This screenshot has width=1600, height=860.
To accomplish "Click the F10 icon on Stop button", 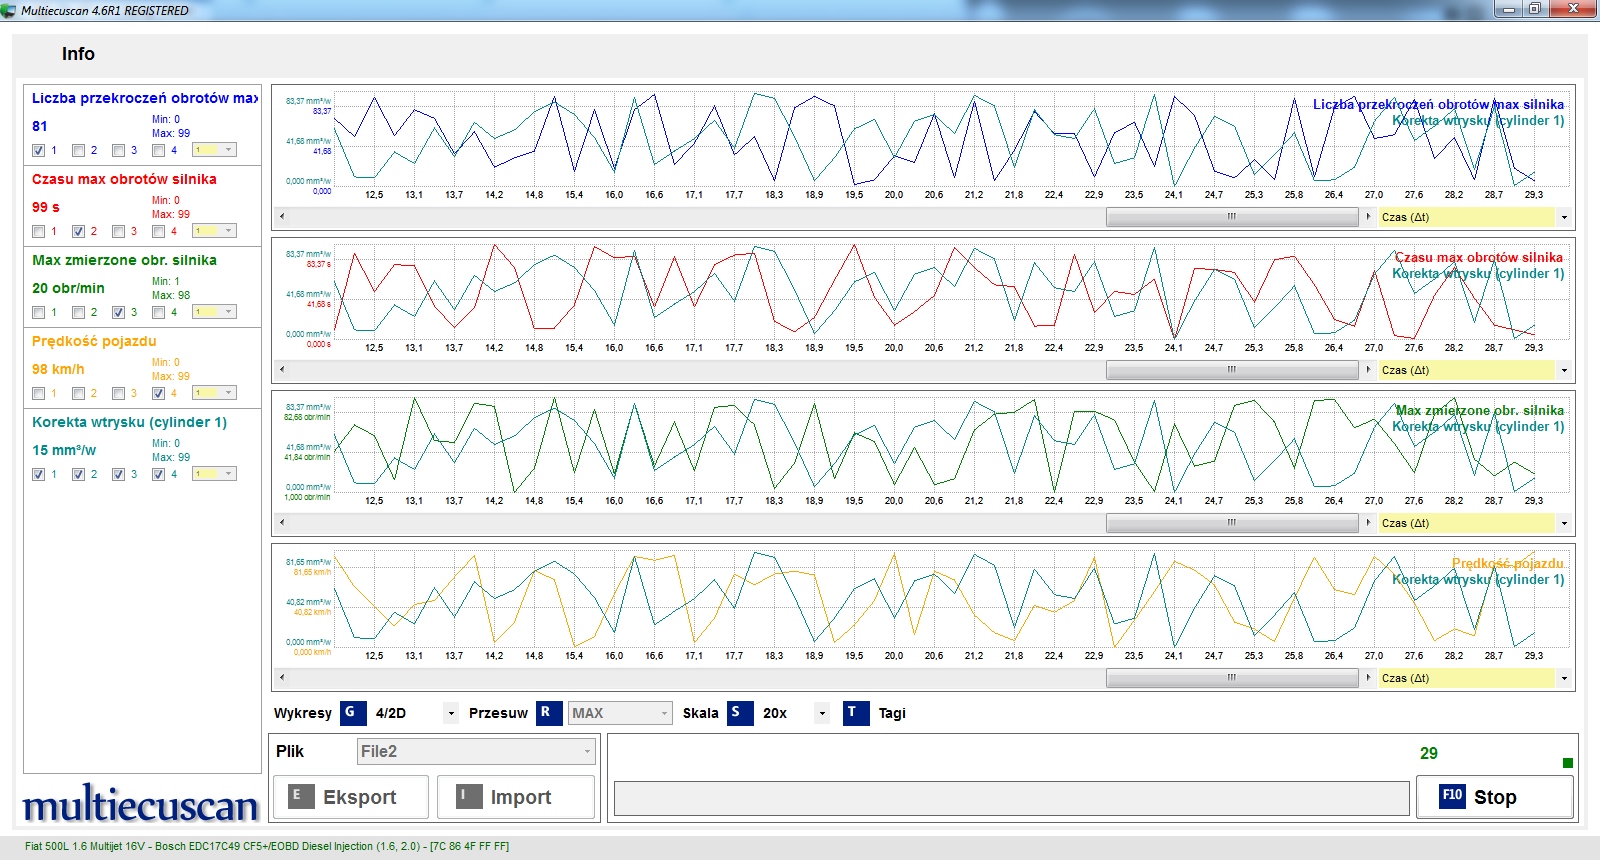I will click(1452, 796).
